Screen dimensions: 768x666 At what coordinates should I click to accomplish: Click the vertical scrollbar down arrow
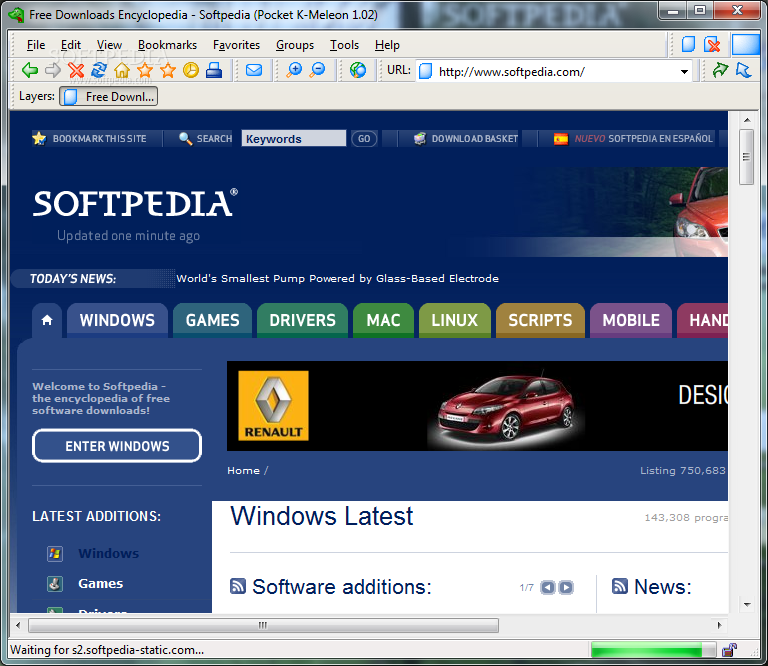747,605
